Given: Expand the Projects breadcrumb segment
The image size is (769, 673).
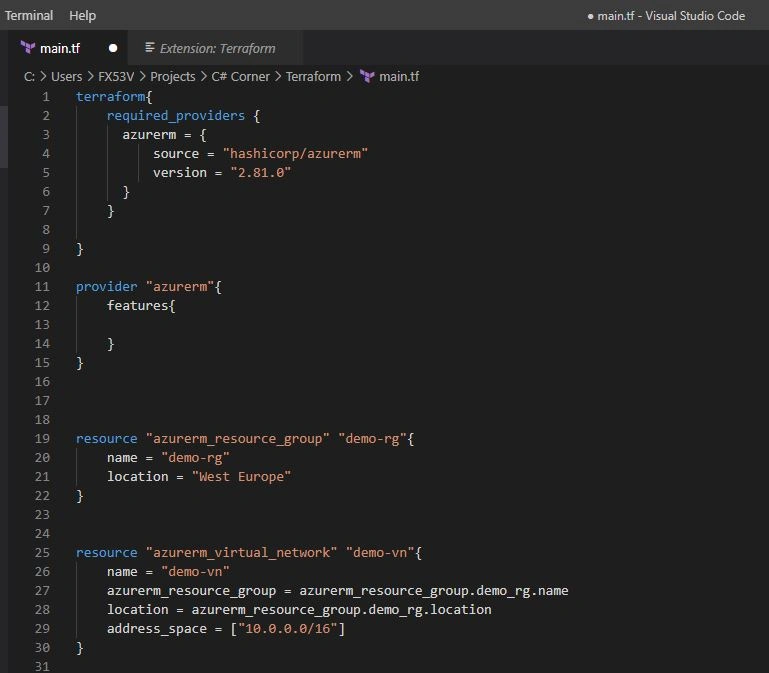Looking at the screenshot, I should (173, 77).
